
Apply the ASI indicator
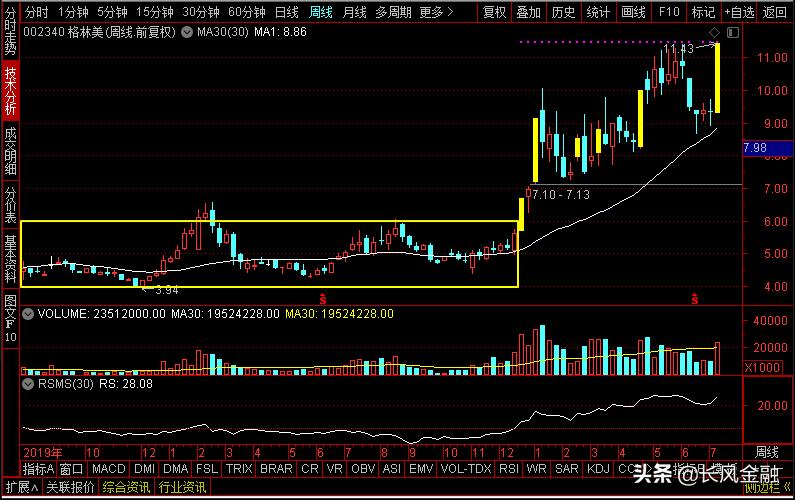point(391,469)
